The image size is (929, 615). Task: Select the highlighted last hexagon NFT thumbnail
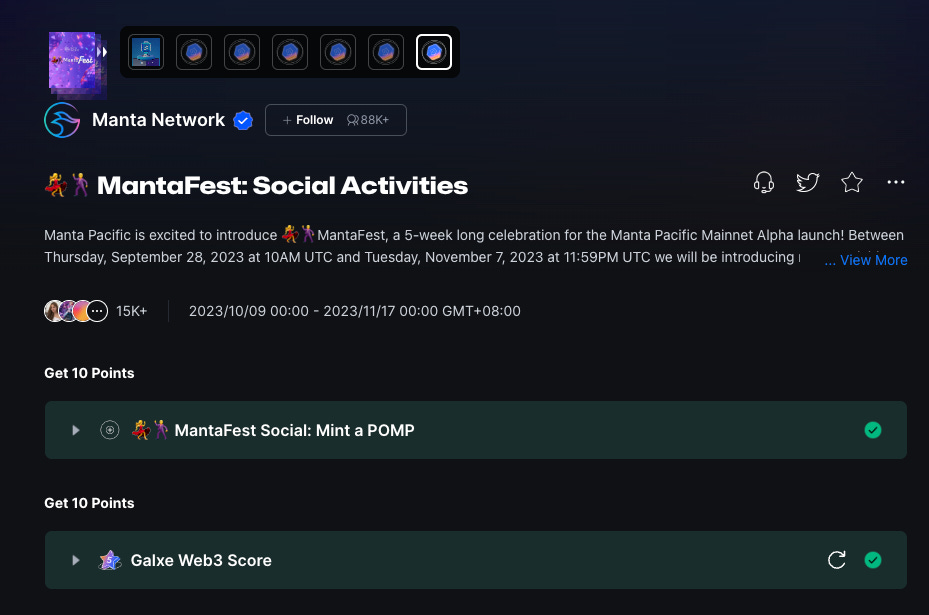pyautogui.click(x=434, y=52)
